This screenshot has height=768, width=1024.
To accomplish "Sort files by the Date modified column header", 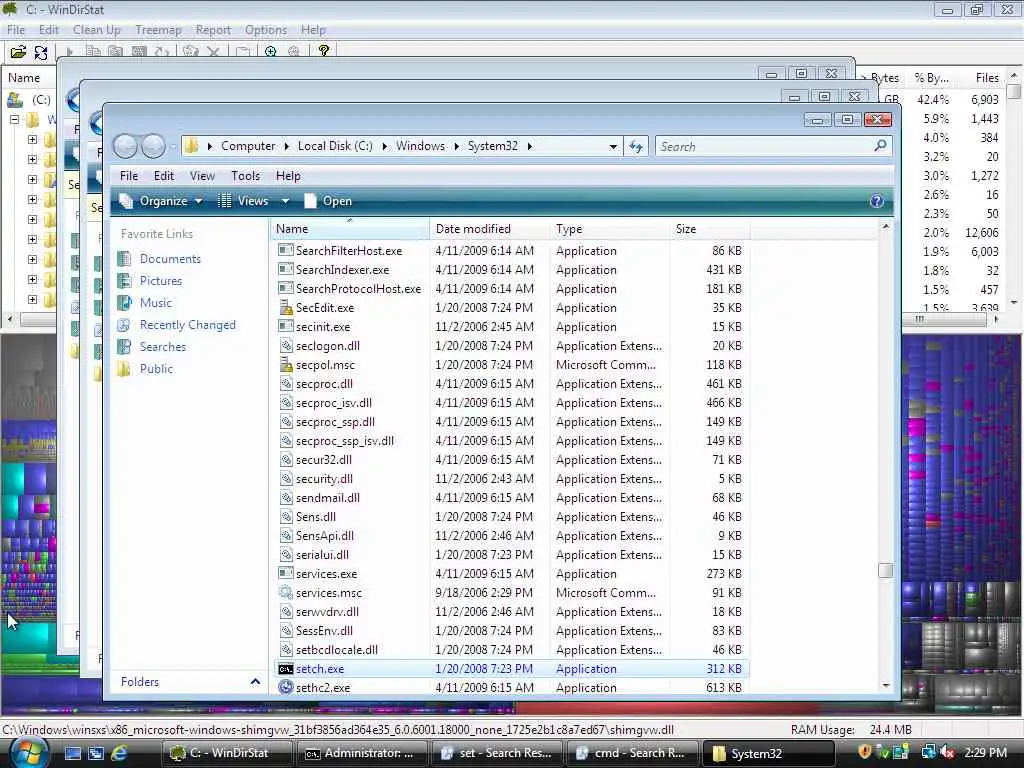I will 490,229.
